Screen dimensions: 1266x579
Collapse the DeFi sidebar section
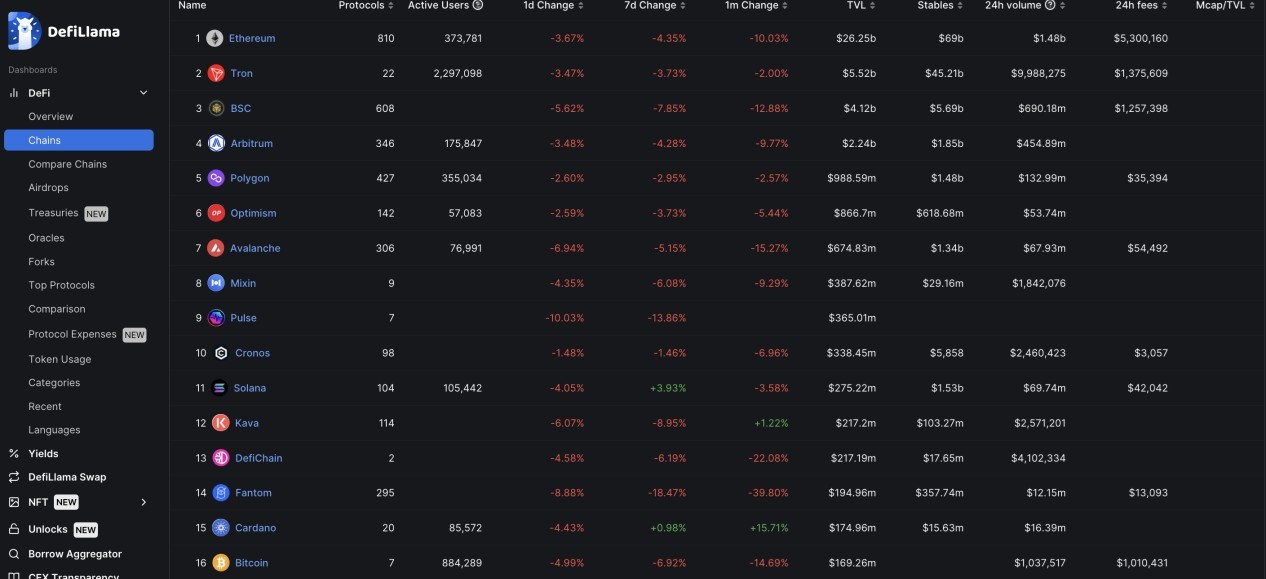tap(143, 93)
